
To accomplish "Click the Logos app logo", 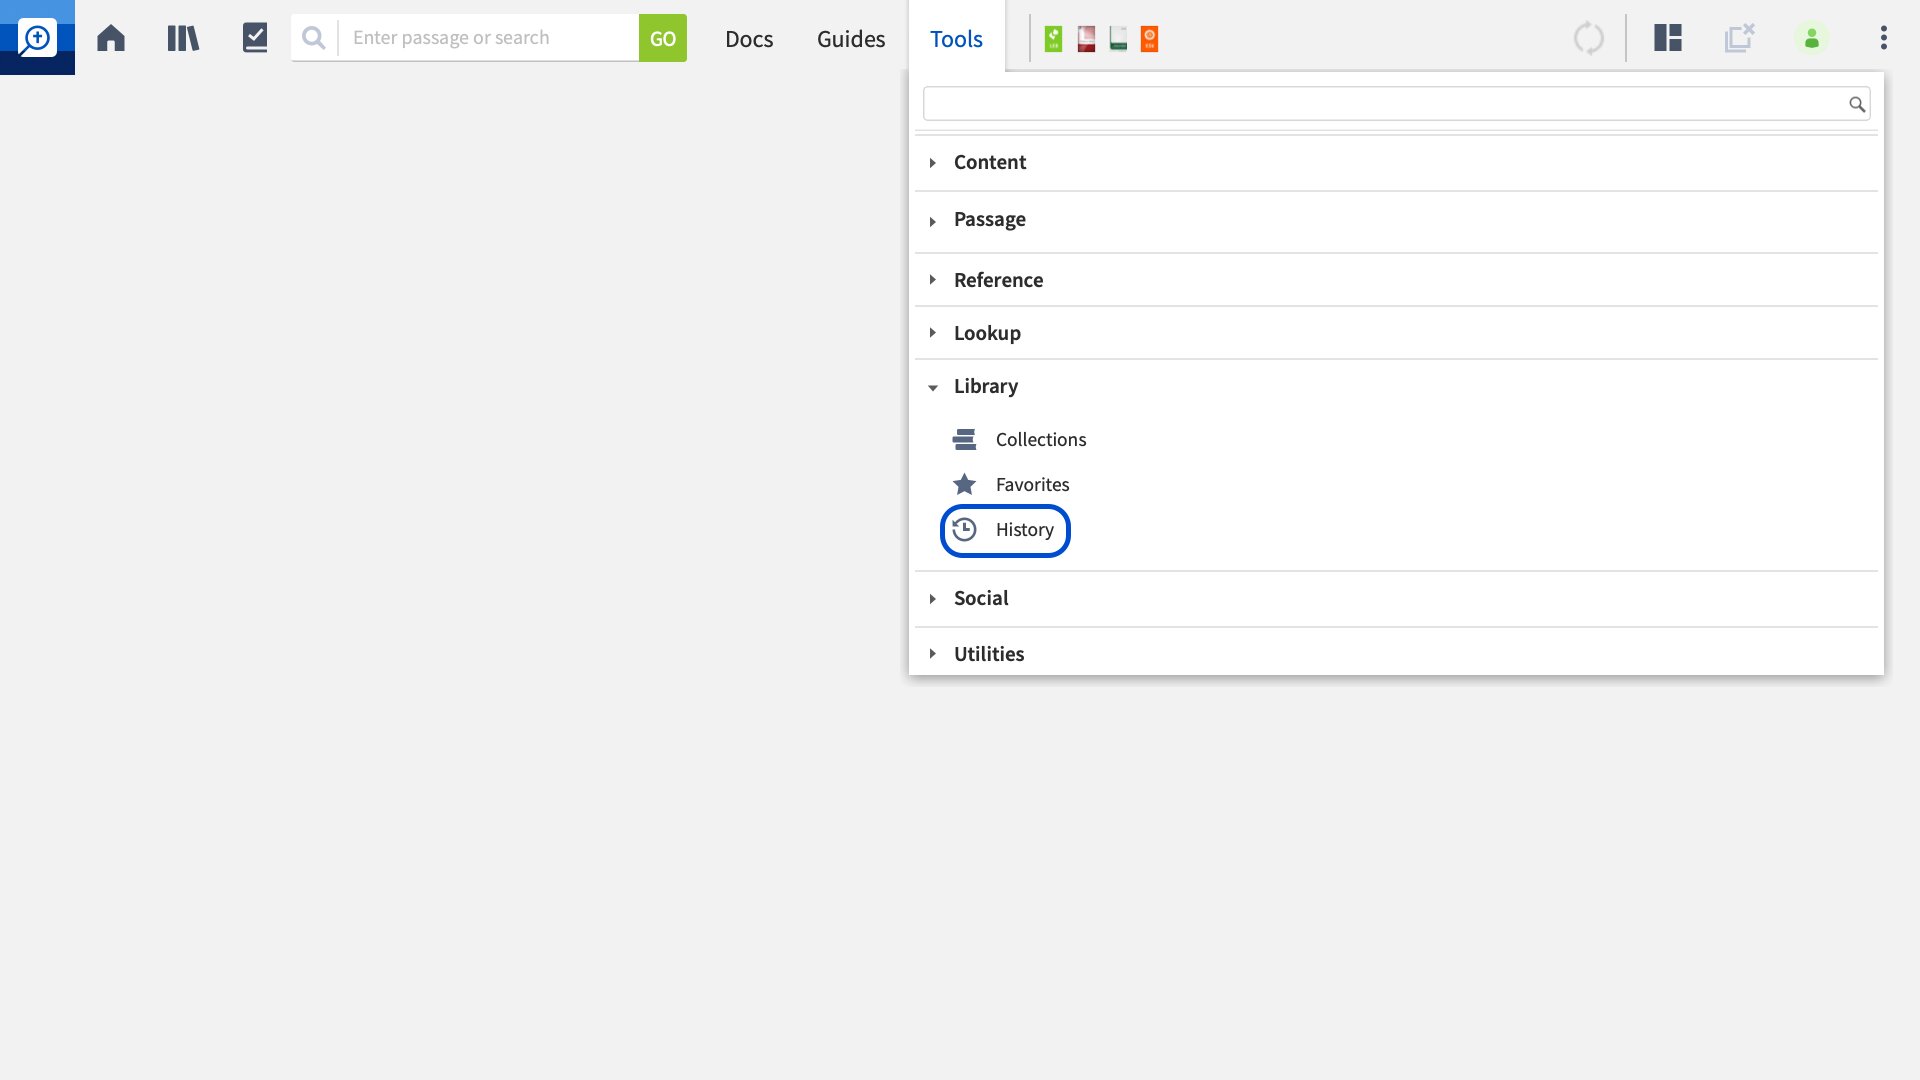I will 37,37.
